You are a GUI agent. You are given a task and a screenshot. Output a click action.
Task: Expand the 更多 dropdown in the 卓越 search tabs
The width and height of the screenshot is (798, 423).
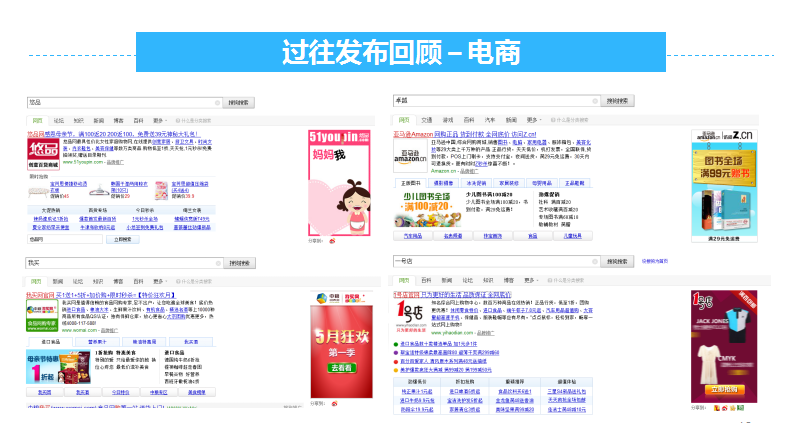(534, 120)
